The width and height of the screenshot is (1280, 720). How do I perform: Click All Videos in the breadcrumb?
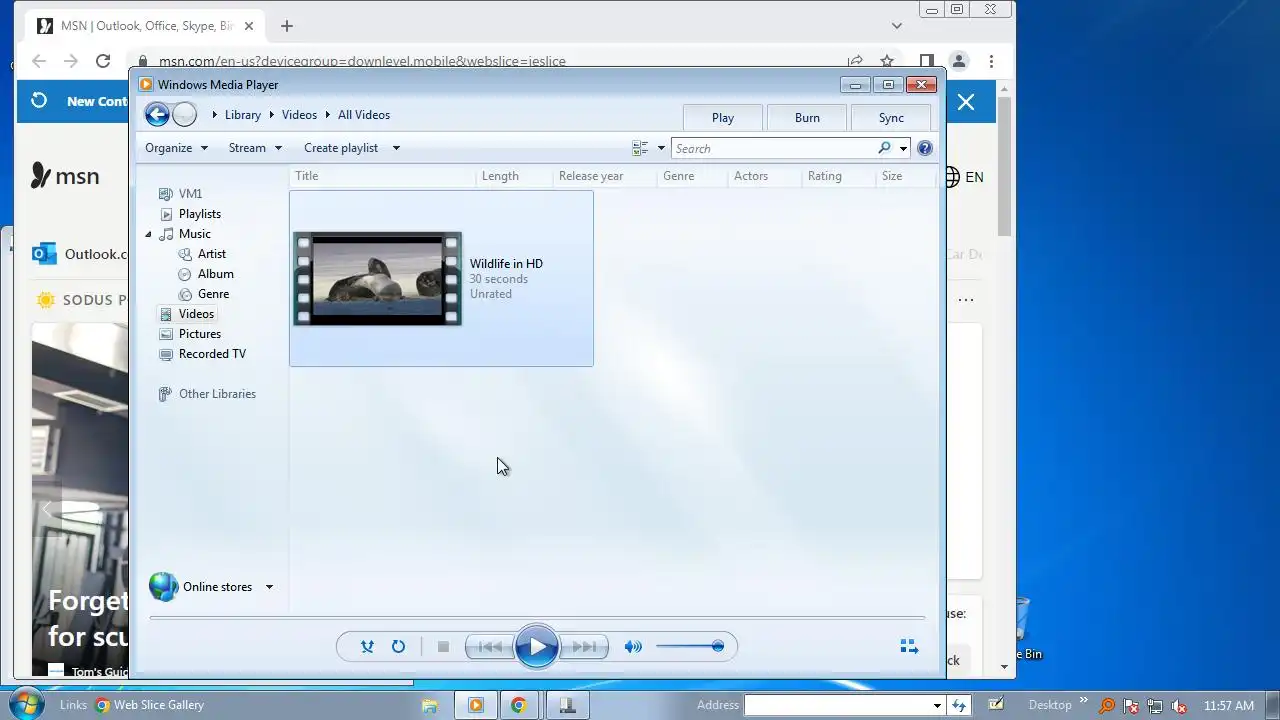pos(364,115)
